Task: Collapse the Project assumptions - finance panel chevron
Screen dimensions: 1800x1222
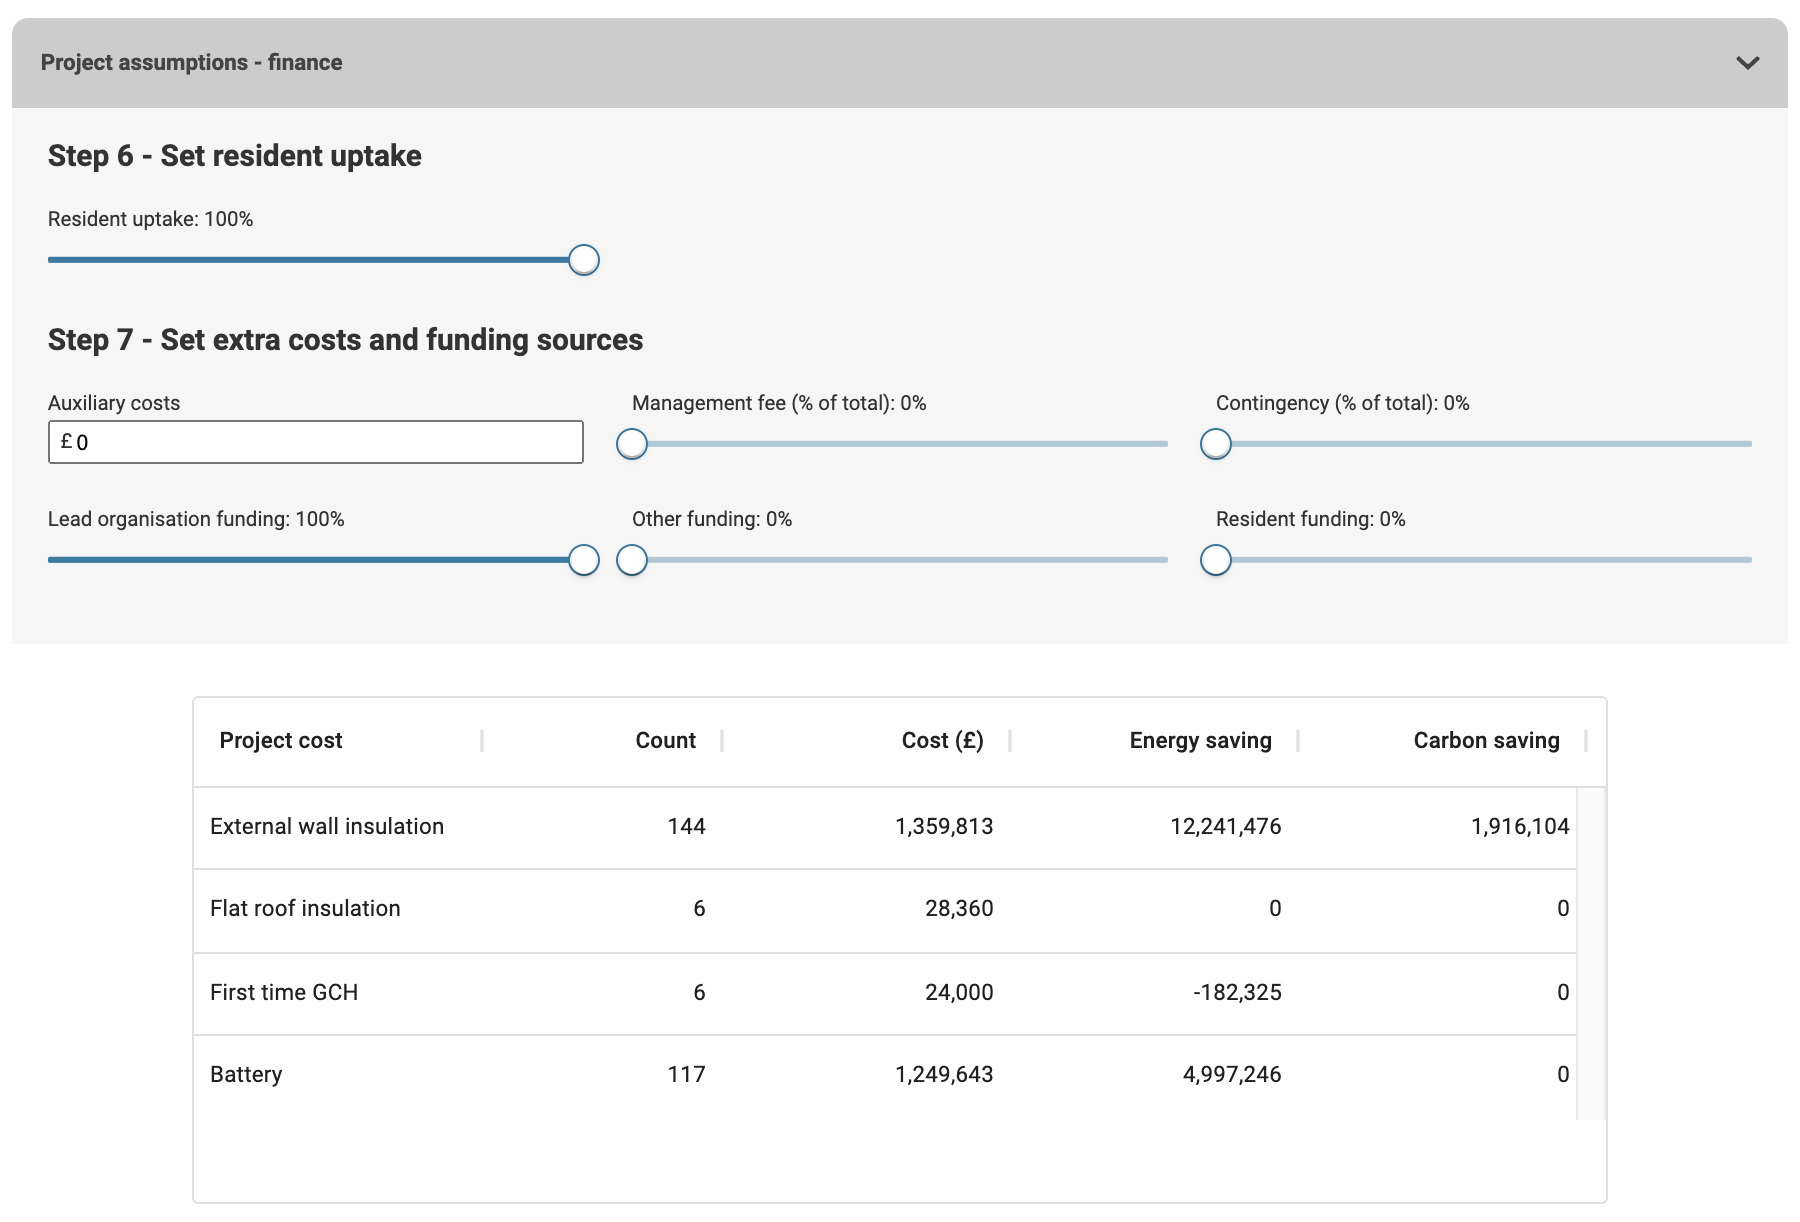Action: pos(1747,63)
